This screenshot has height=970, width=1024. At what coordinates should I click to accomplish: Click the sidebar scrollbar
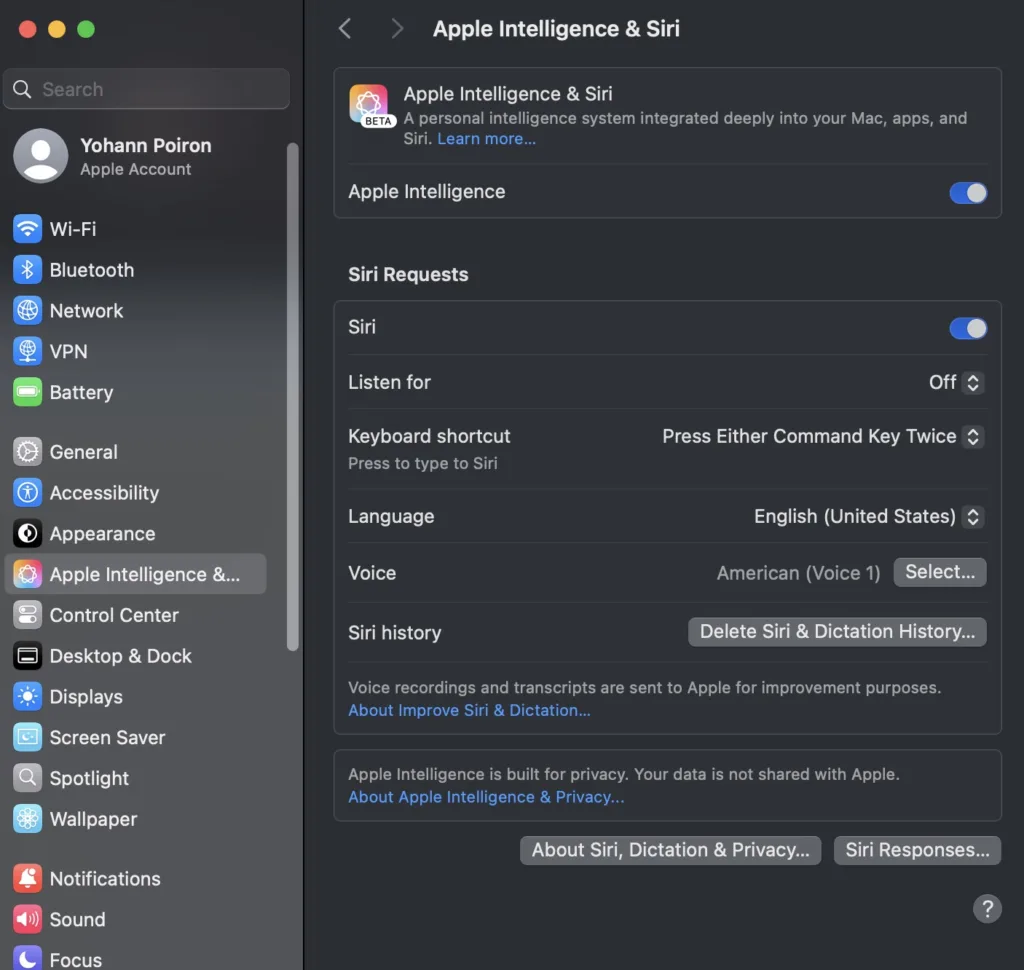point(293,396)
